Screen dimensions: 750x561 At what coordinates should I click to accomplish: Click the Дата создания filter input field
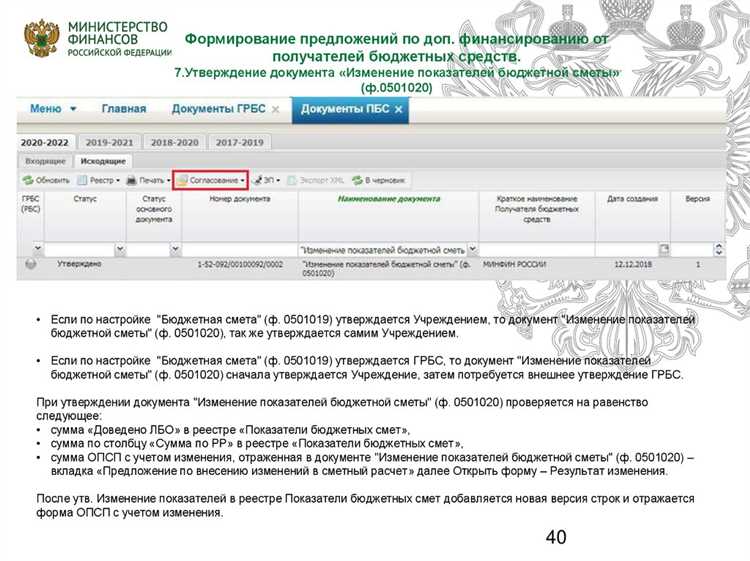pyautogui.click(x=627, y=249)
